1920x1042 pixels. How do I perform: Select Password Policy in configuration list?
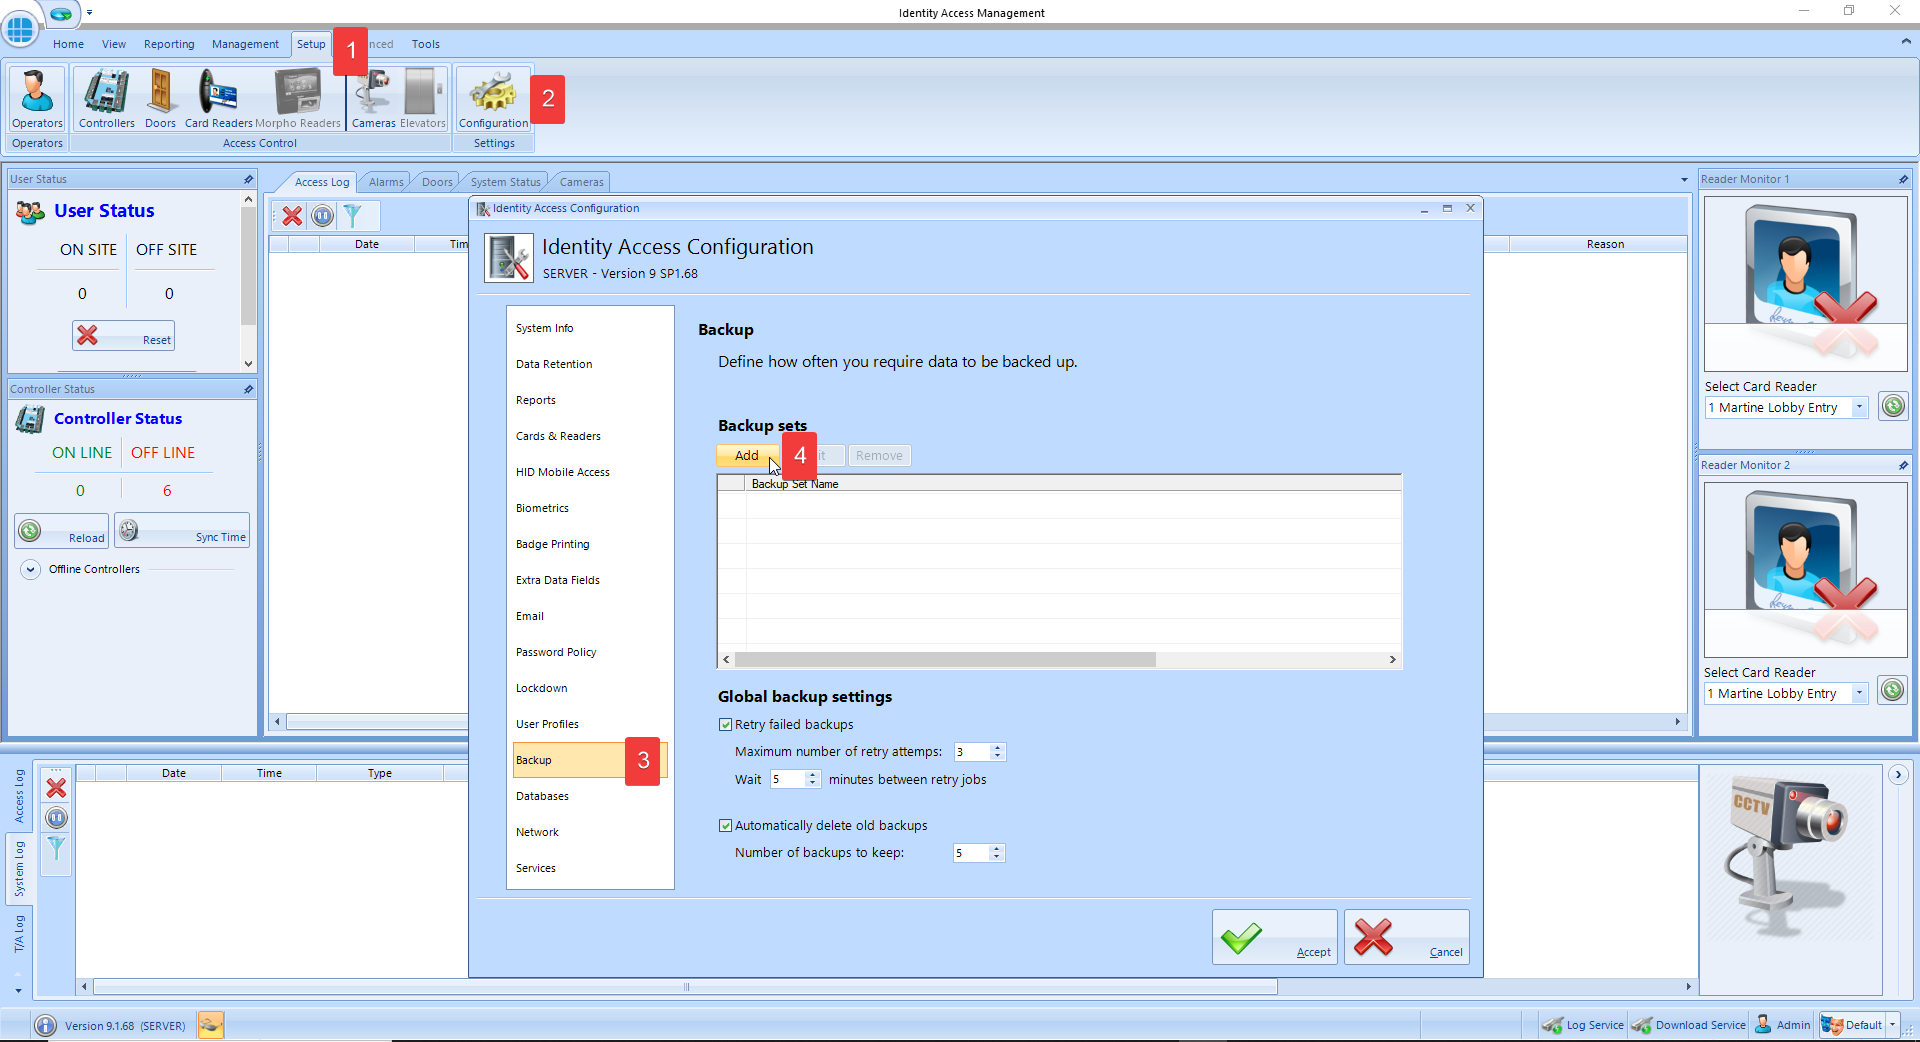[589, 652]
